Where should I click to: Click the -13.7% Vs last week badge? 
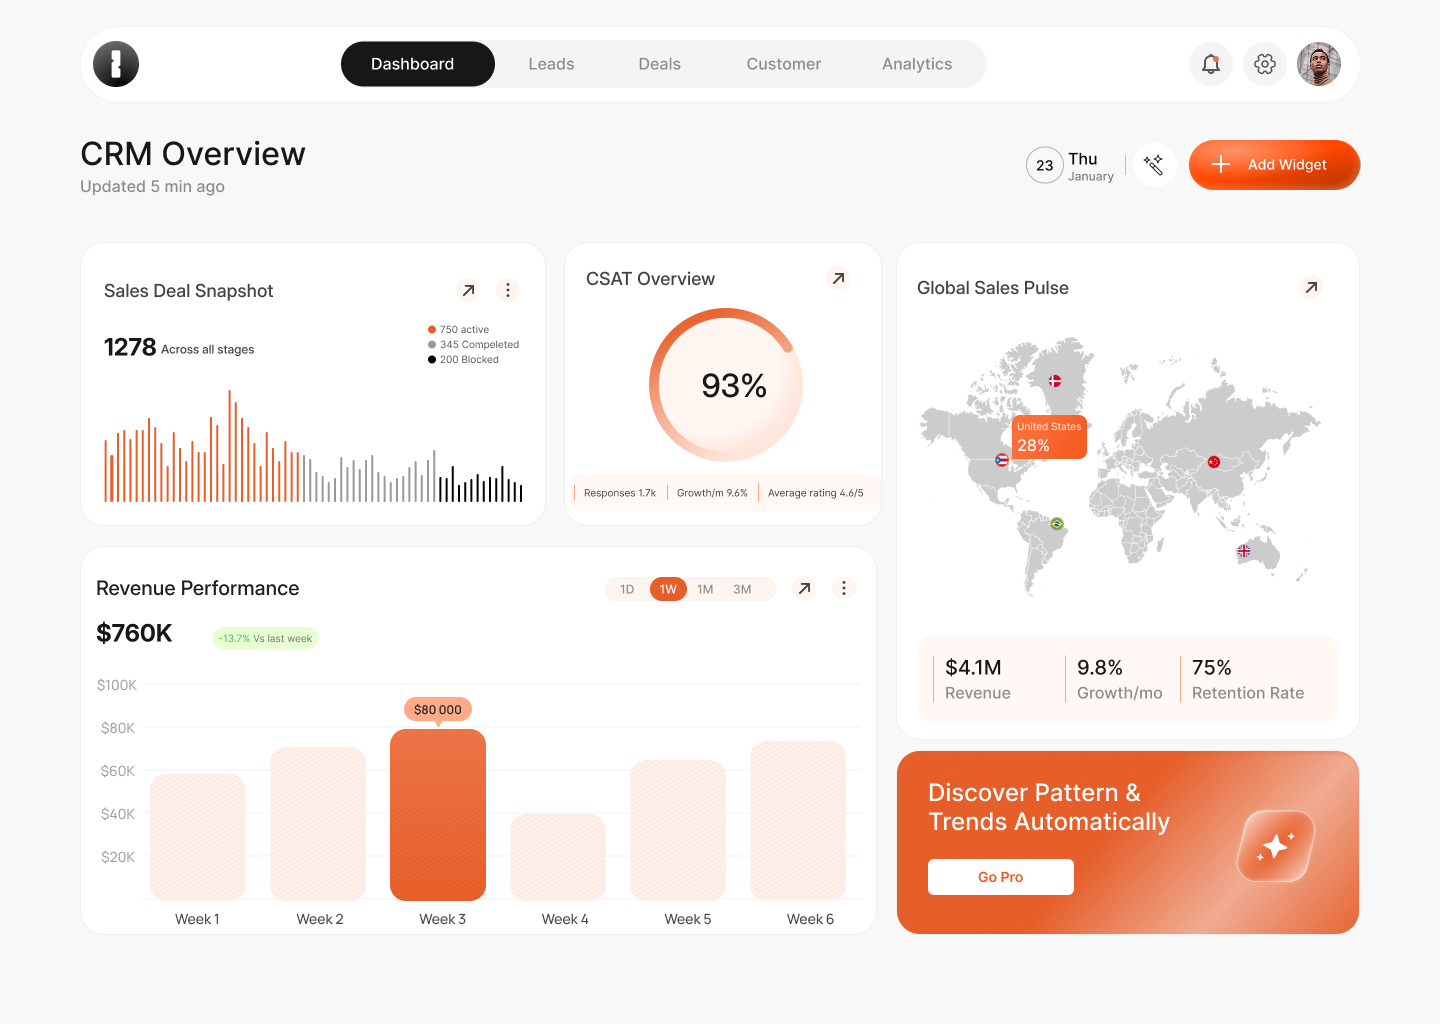point(266,638)
